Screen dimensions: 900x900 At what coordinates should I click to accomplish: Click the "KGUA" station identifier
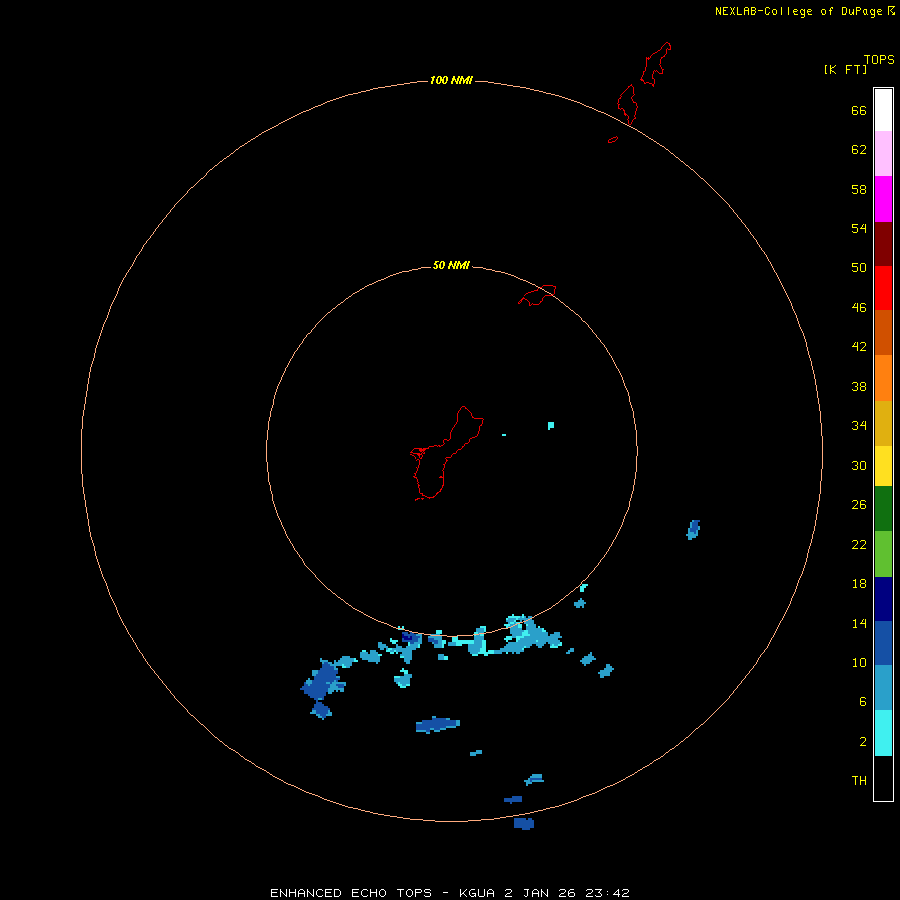tap(478, 893)
